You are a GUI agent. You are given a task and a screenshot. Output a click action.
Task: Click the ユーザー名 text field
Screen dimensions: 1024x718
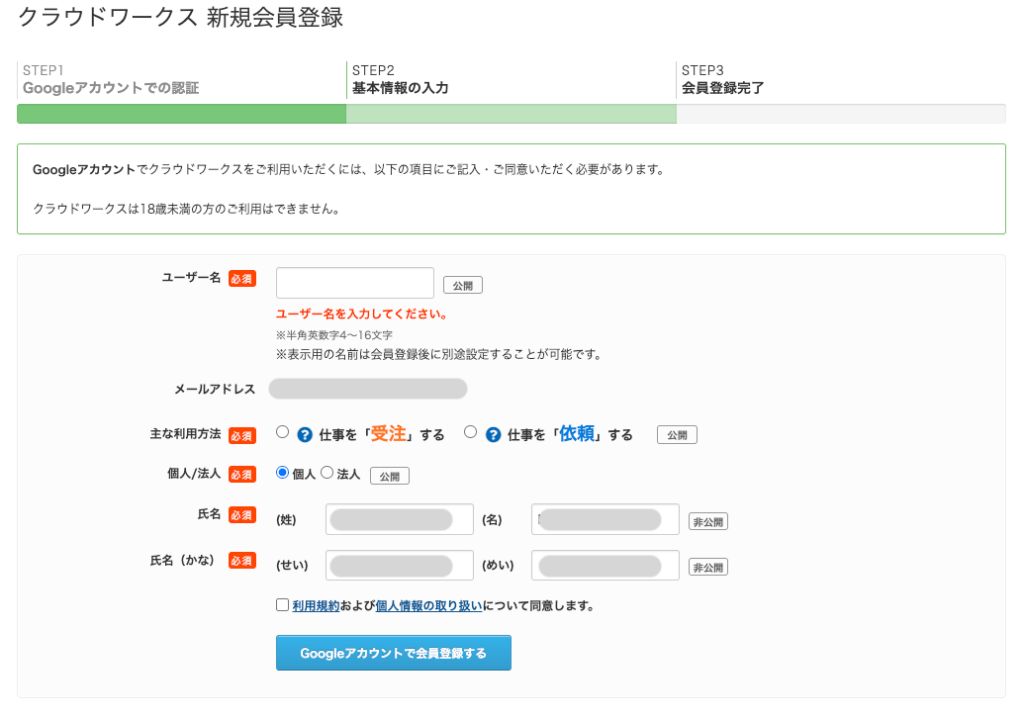pos(355,283)
